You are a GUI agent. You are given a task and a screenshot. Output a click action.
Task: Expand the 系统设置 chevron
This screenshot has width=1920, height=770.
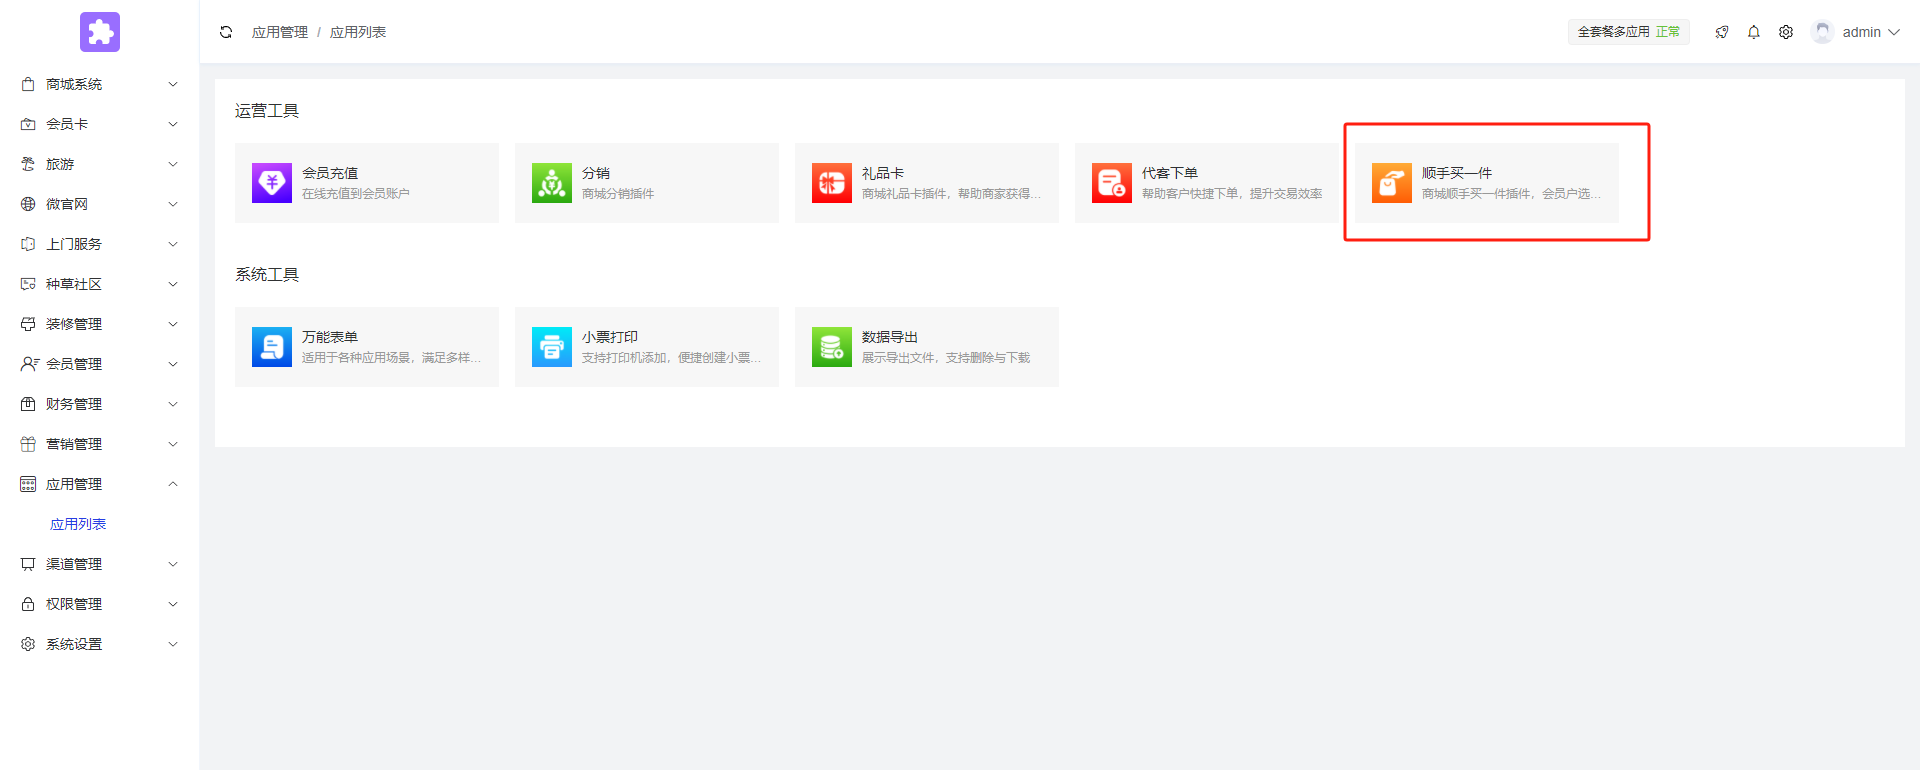173,644
